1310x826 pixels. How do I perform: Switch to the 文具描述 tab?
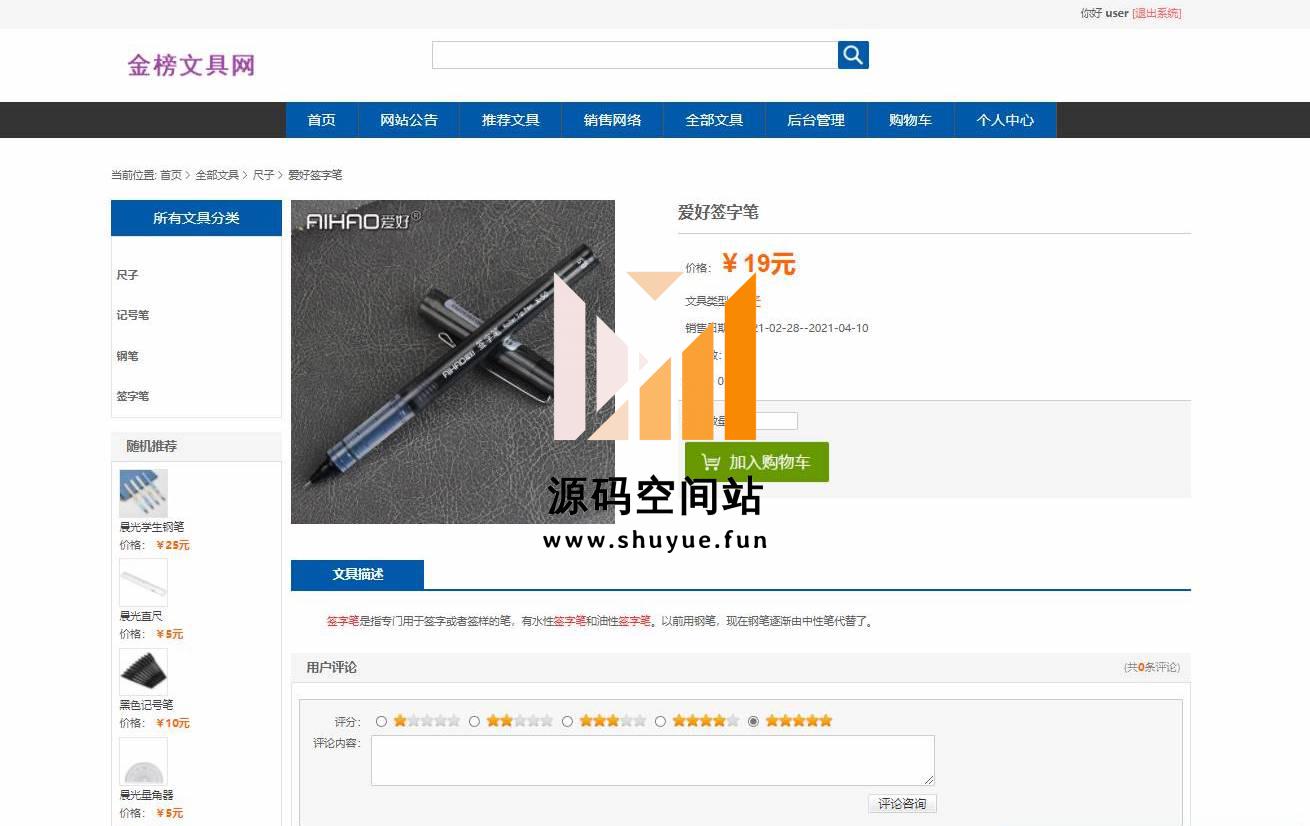point(357,575)
